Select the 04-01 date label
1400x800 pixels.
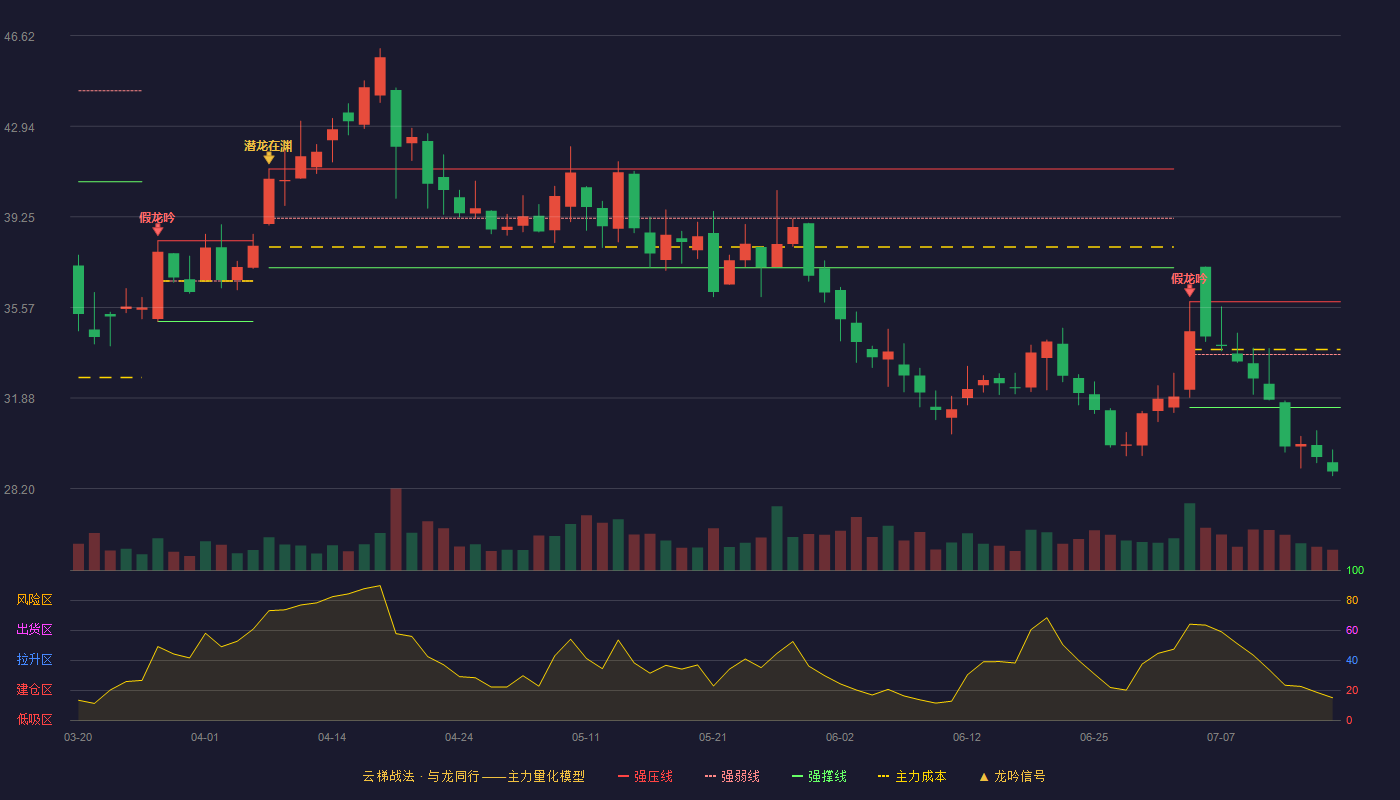click(x=205, y=737)
